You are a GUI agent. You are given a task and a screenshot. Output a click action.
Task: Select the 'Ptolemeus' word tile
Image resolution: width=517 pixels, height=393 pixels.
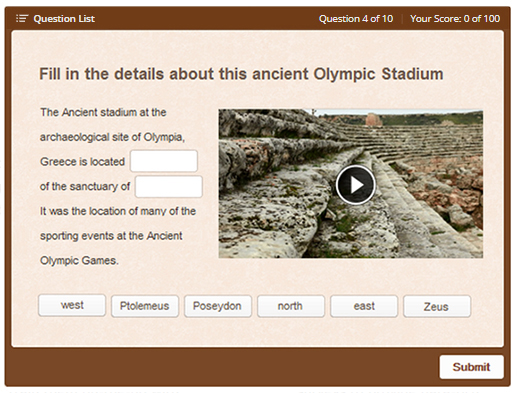(145, 306)
